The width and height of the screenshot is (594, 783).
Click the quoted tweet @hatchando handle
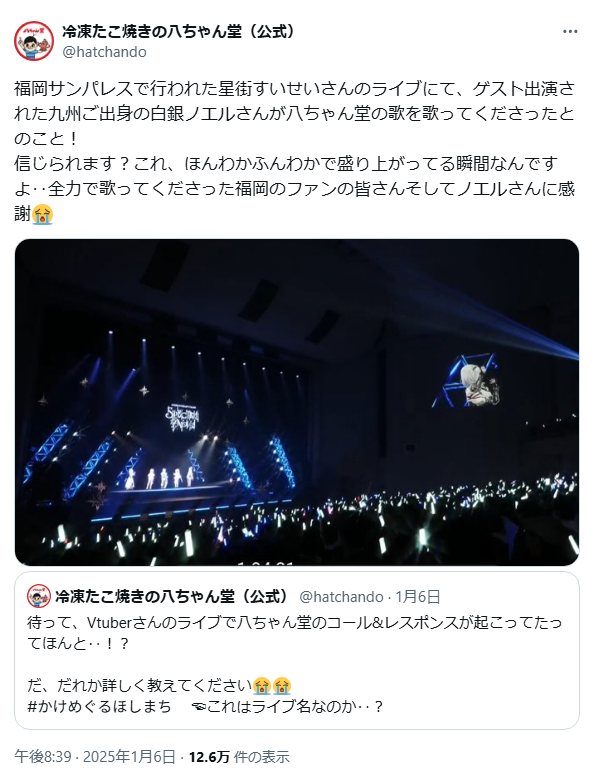[341, 597]
